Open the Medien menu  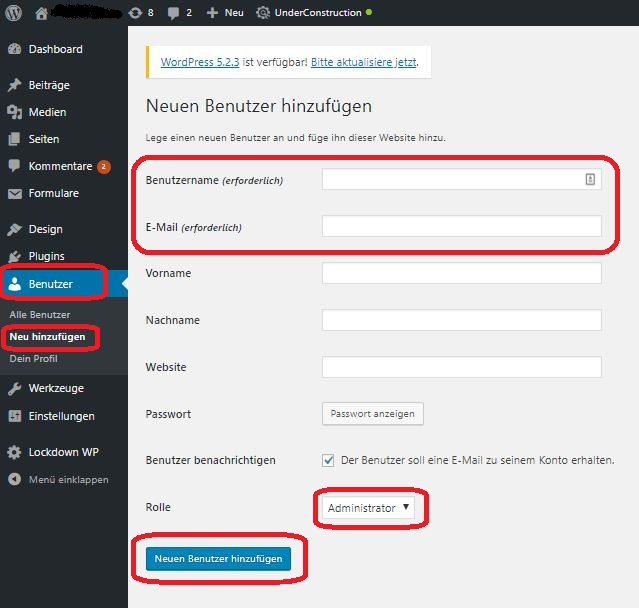click(x=47, y=112)
